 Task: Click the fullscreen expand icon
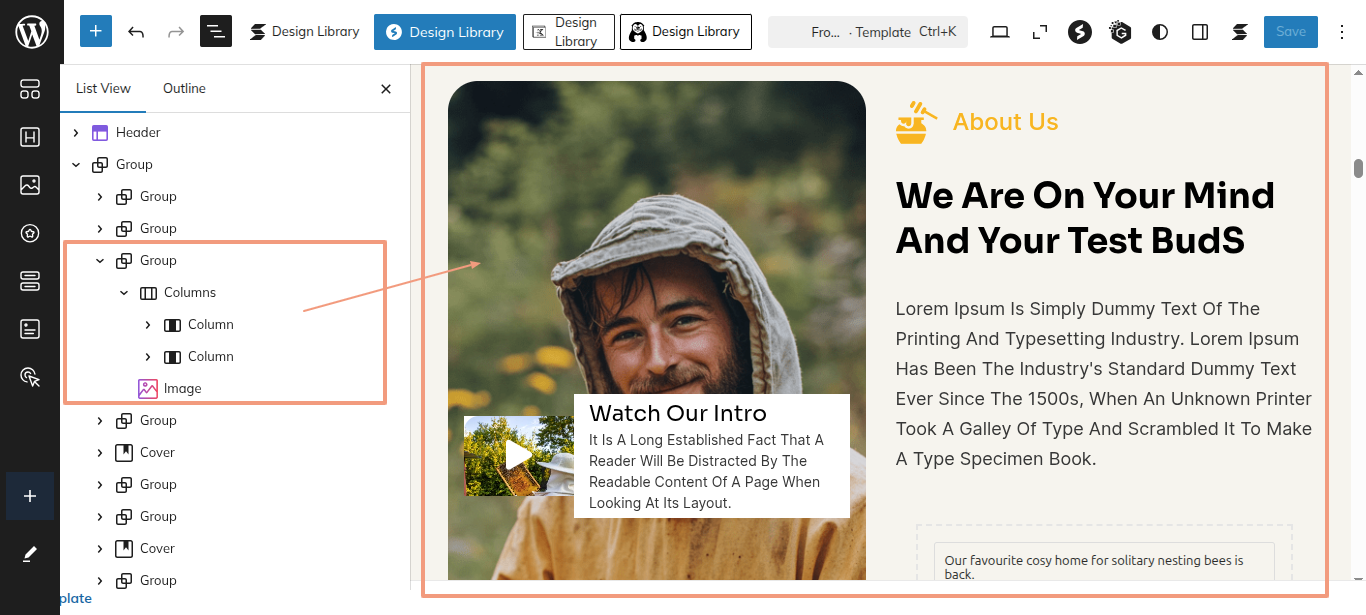1040,32
